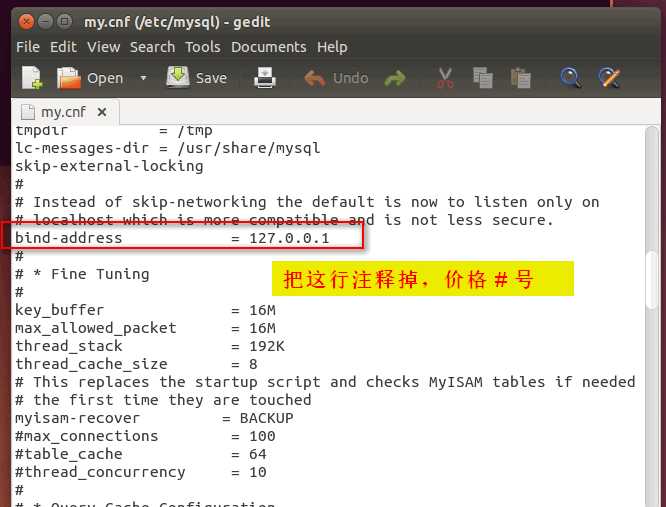Image resolution: width=666 pixels, height=507 pixels.
Task: Print the current document
Action: (x=265, y=78)
